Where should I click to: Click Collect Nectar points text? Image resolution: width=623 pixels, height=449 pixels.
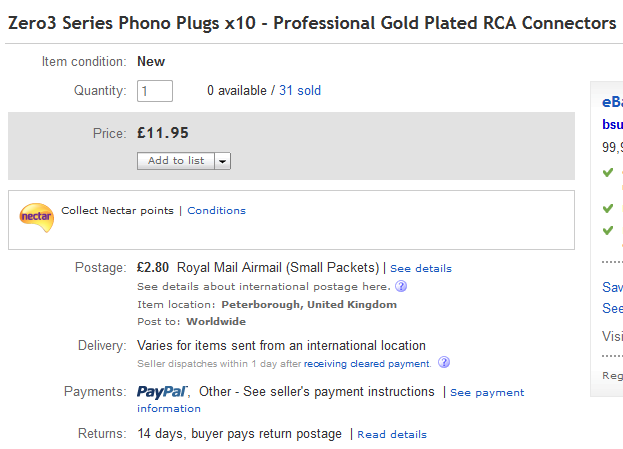tap(117, 211)
